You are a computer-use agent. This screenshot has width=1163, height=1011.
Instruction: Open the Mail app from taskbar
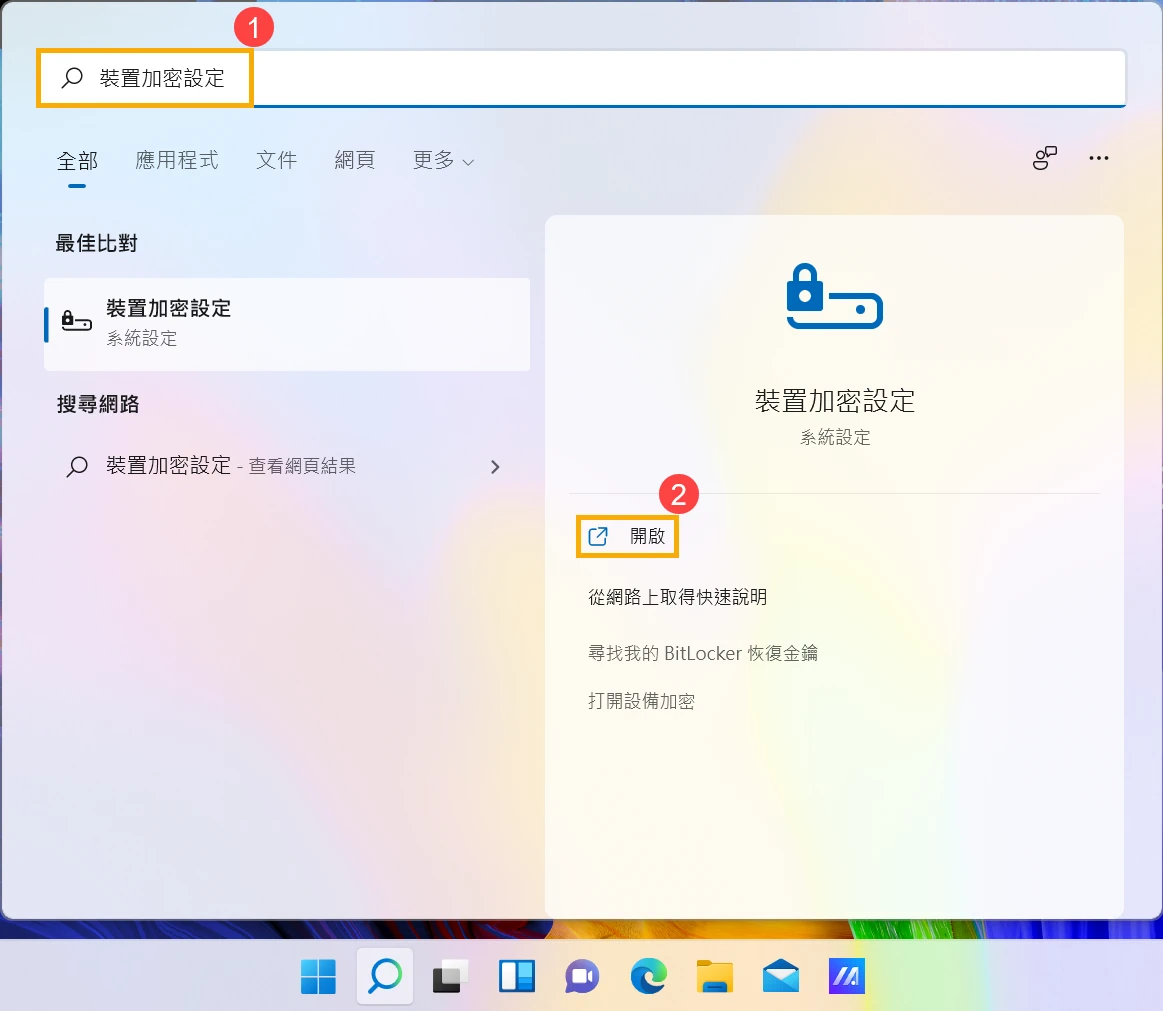tap(780, 976)
